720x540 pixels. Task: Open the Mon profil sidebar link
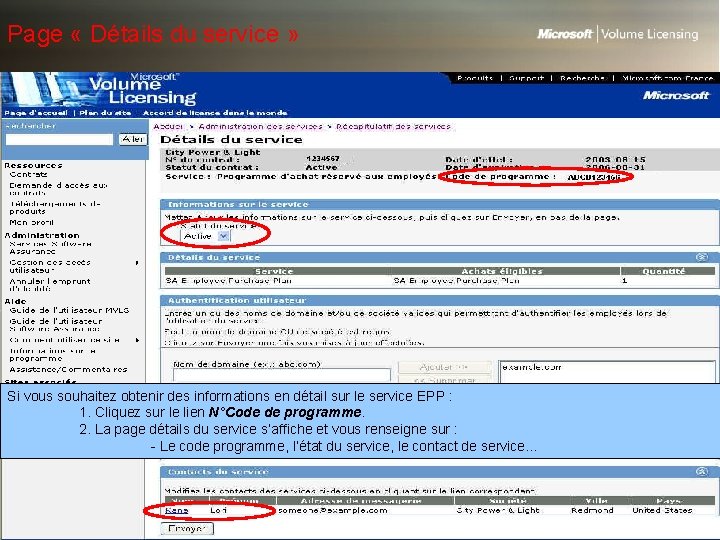click(32, 222)
